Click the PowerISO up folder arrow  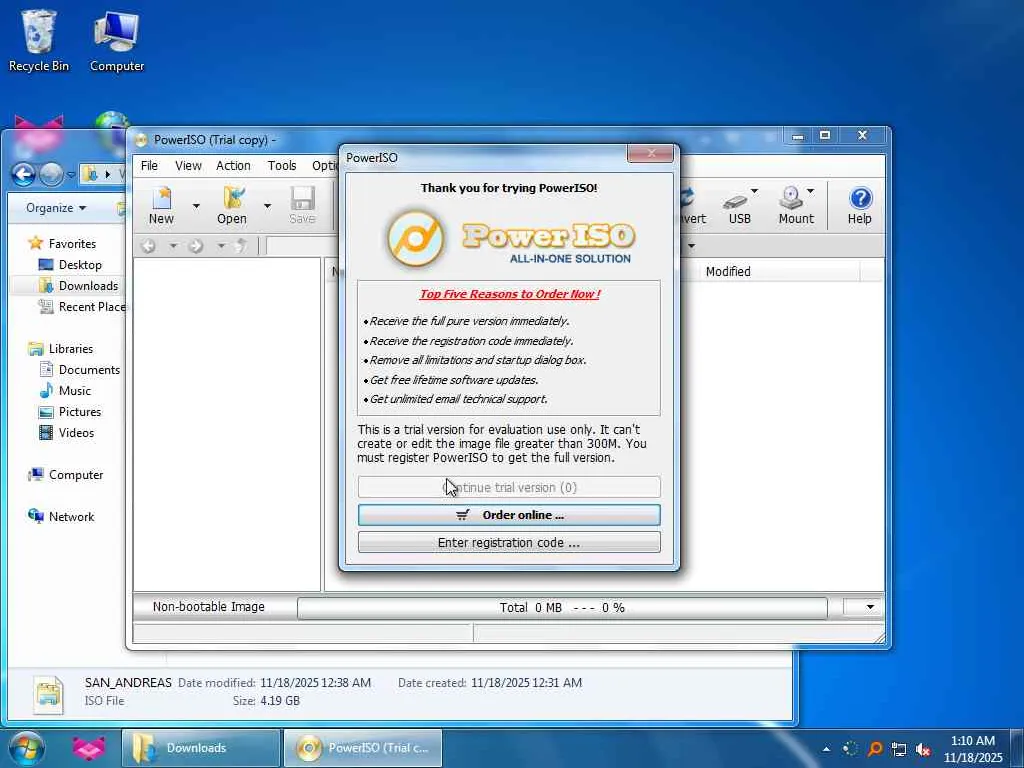point(242,246)
